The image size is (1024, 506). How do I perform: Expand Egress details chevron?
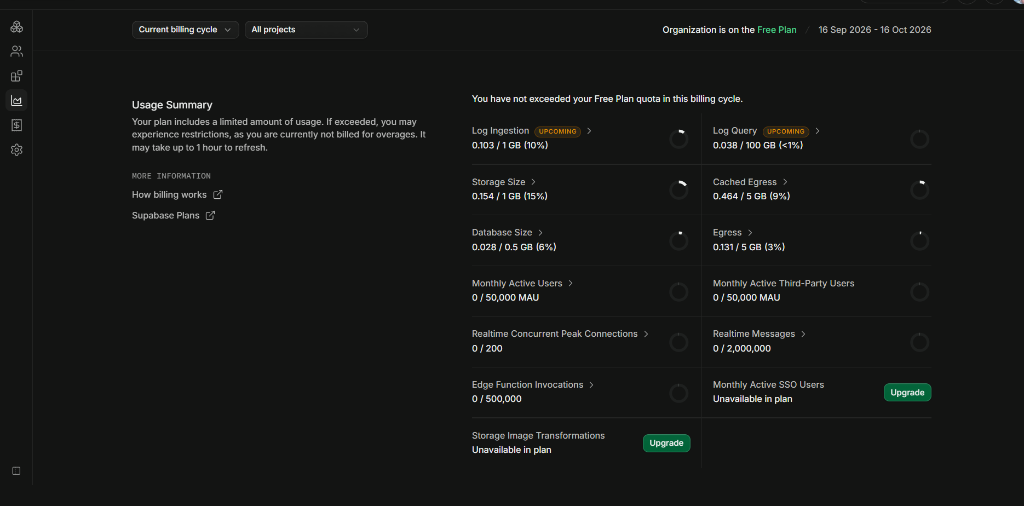[x=750, y=232]
